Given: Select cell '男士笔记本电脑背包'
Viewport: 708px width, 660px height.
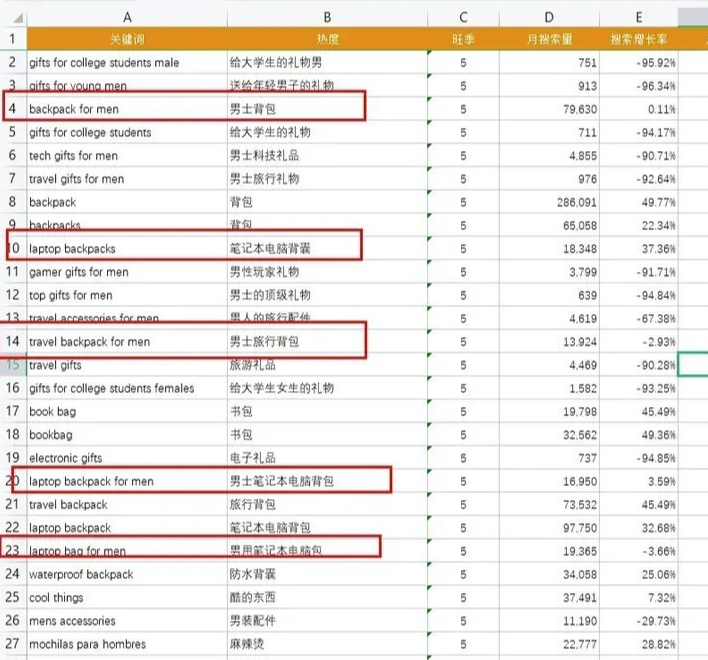Looking at the screenshot, I should (327, 481).
